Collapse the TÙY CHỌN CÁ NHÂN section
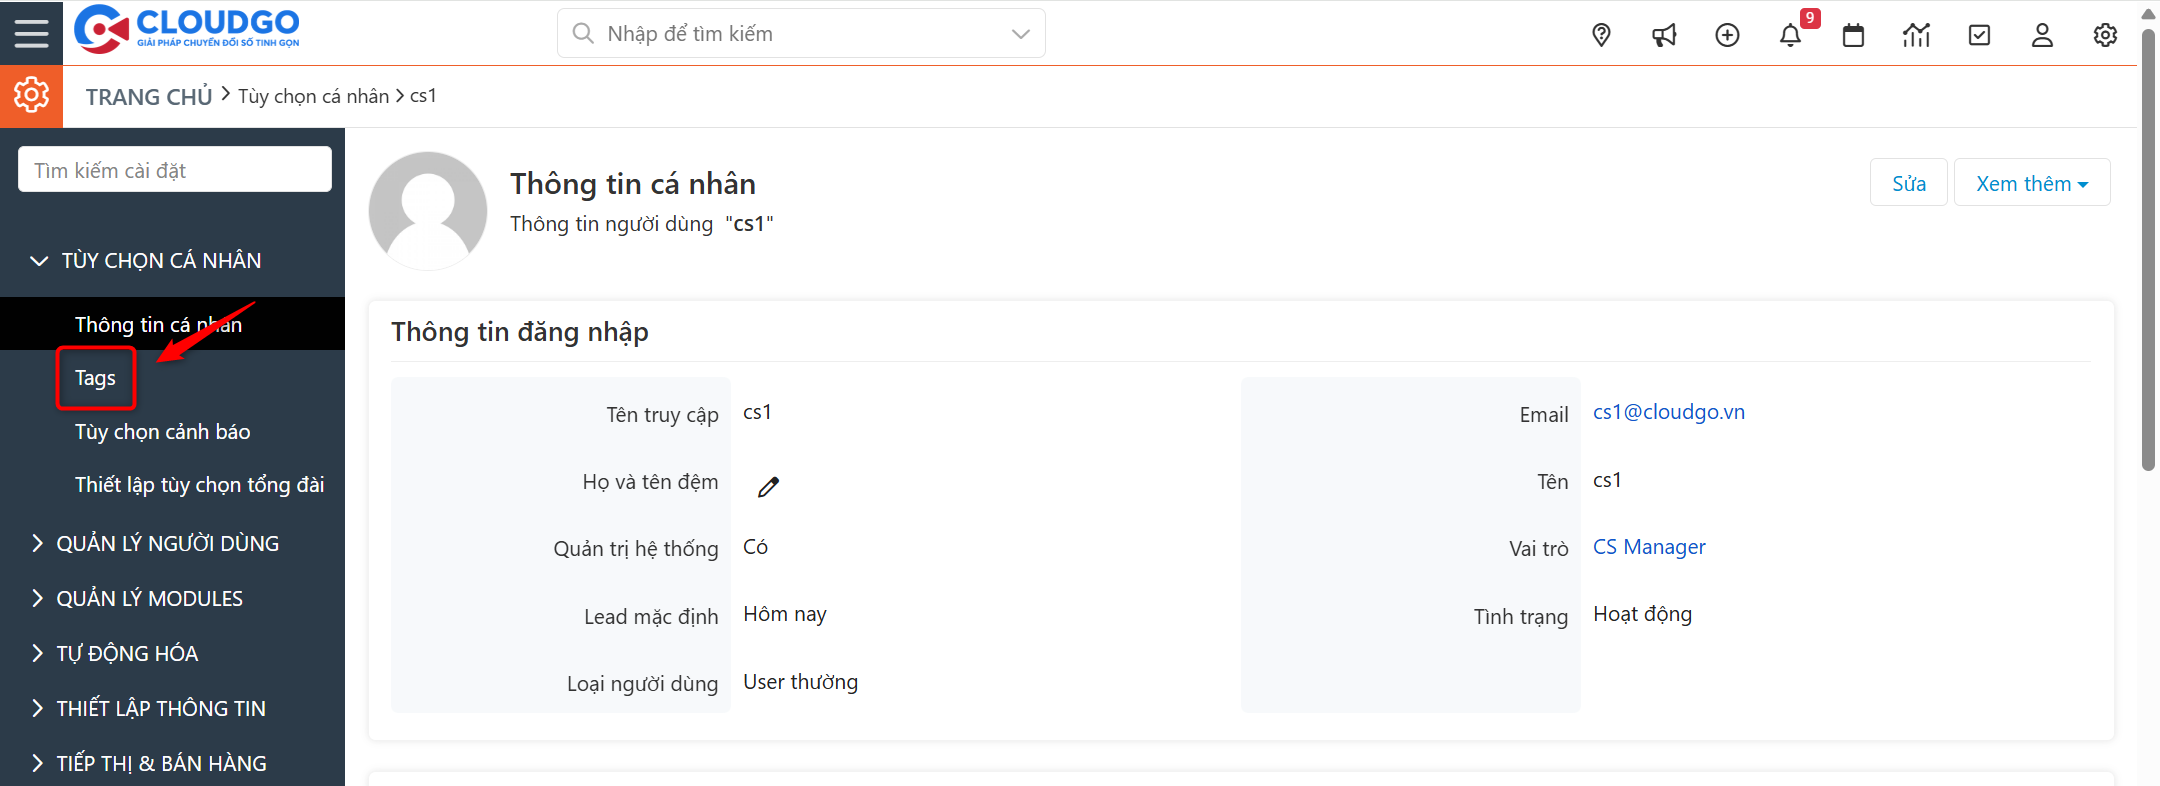Screen dimensions: 2160x786 pyautogui.click(x=40, y=261)
